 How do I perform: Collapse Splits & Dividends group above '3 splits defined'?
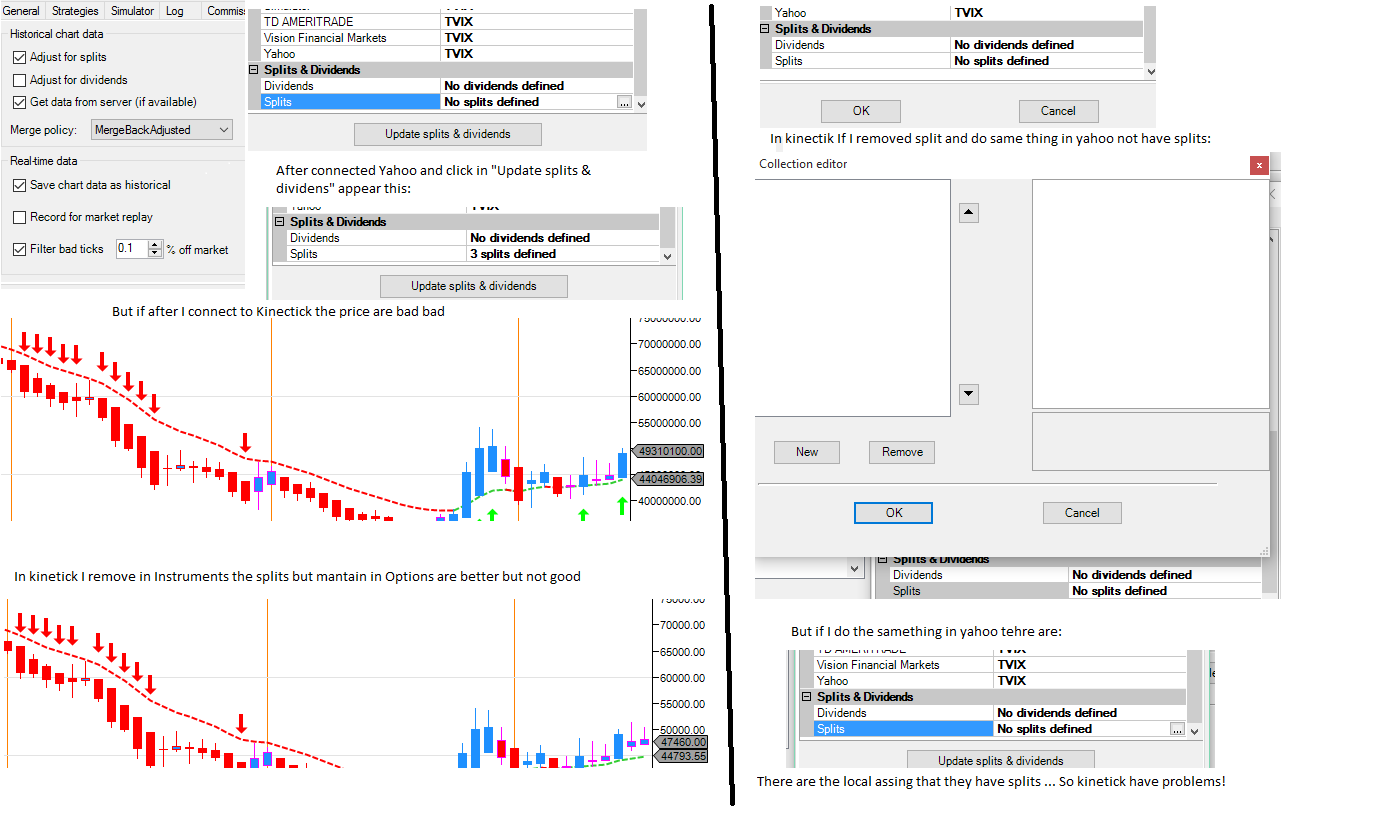tap(280, 222)
